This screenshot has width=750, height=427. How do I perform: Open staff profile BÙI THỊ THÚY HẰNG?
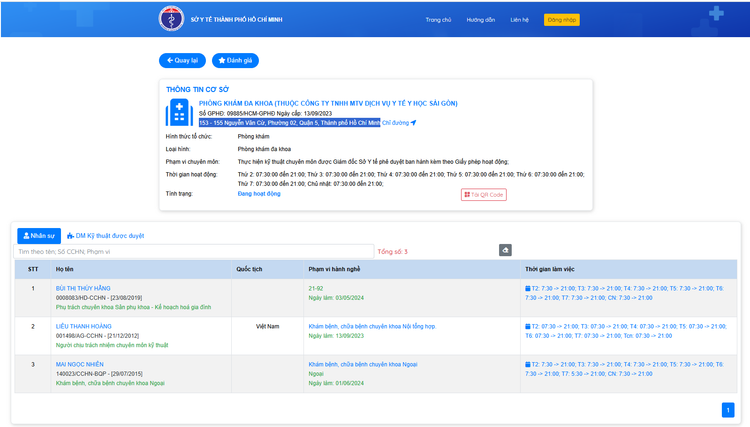(x=83, y=288)
